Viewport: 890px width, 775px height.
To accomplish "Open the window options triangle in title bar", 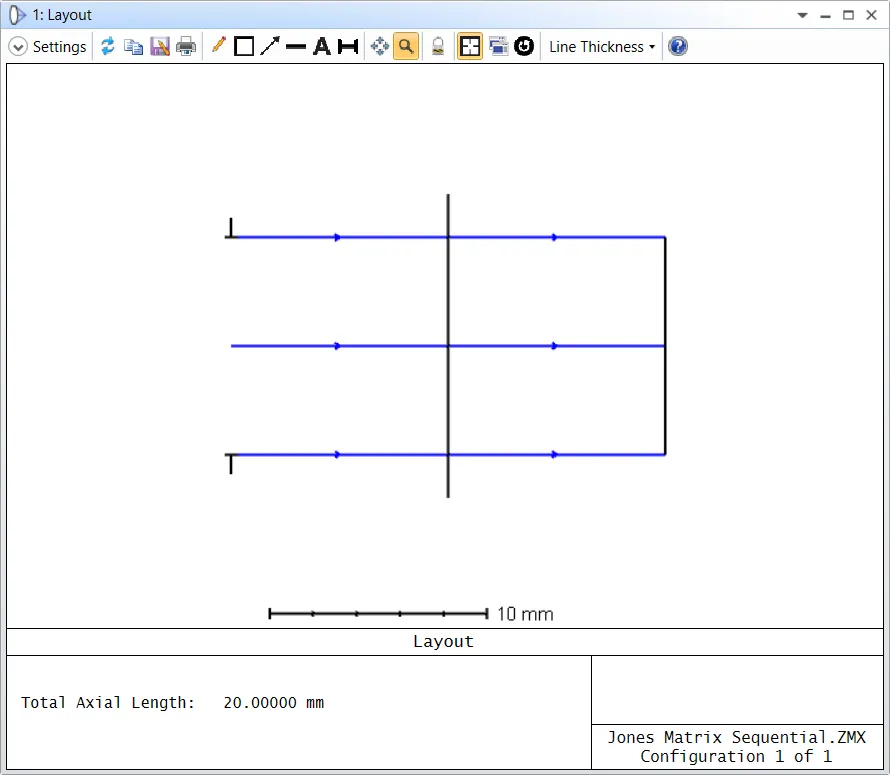I will coord(802,15).
